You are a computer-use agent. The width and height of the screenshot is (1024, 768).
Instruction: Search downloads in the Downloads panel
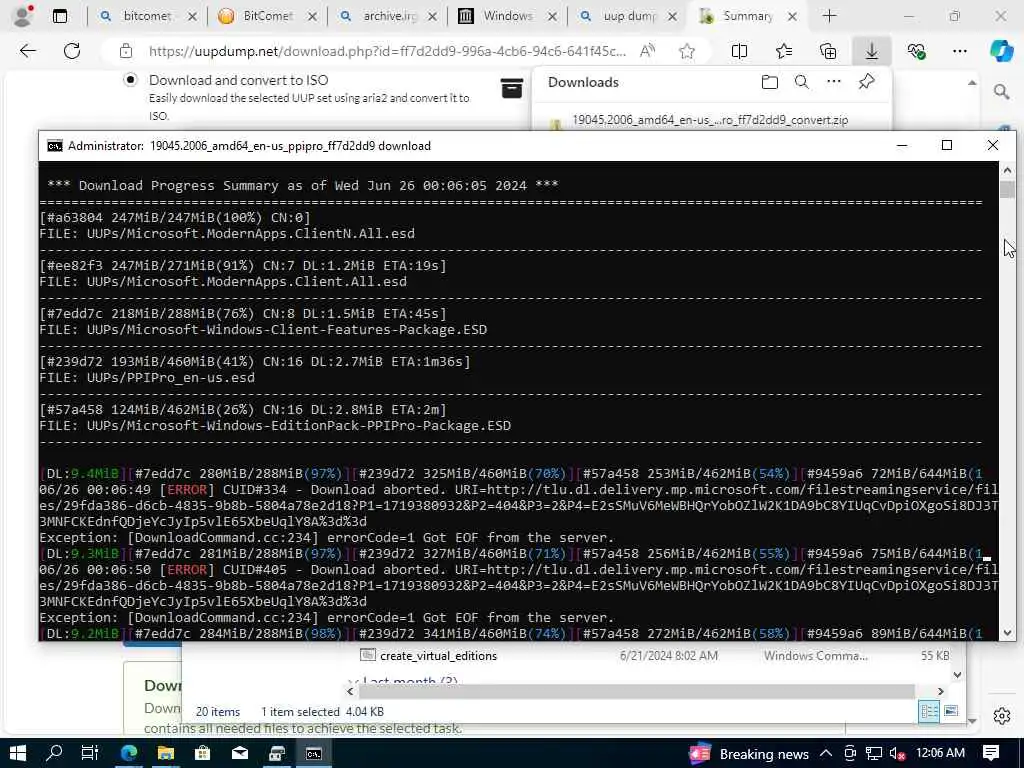[x=802, y=82]
